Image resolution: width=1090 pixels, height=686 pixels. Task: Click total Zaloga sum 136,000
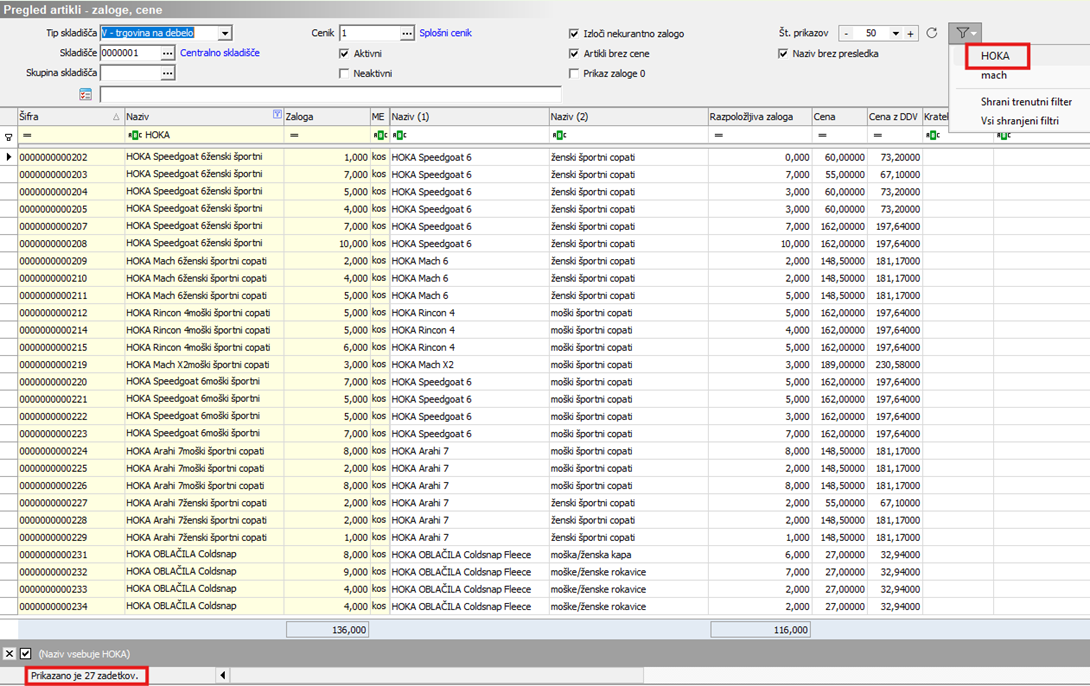[x=327, y=630]
